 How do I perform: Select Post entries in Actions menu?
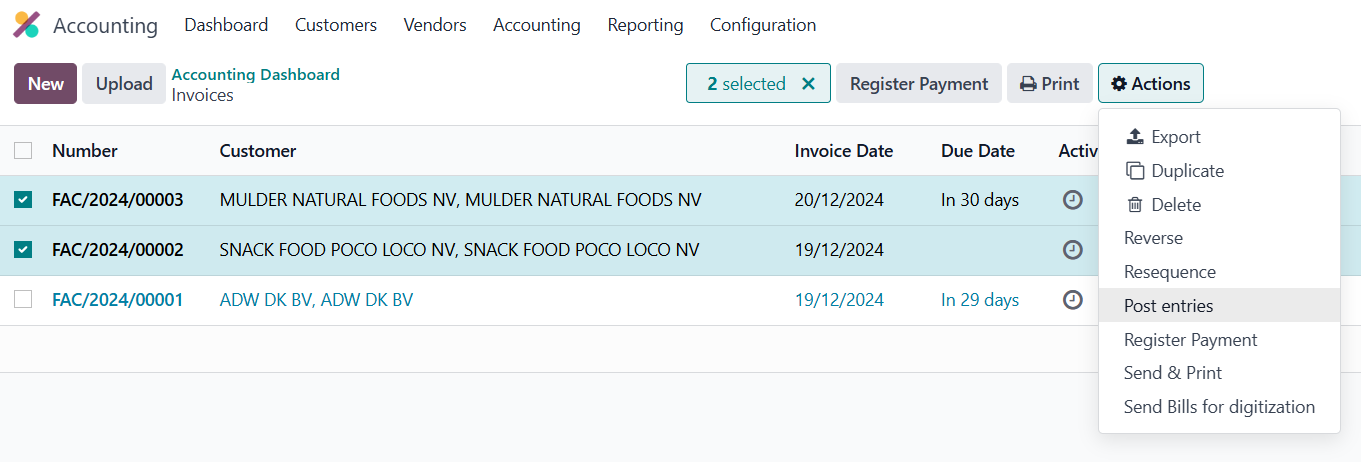click(x=1168, y=306)
